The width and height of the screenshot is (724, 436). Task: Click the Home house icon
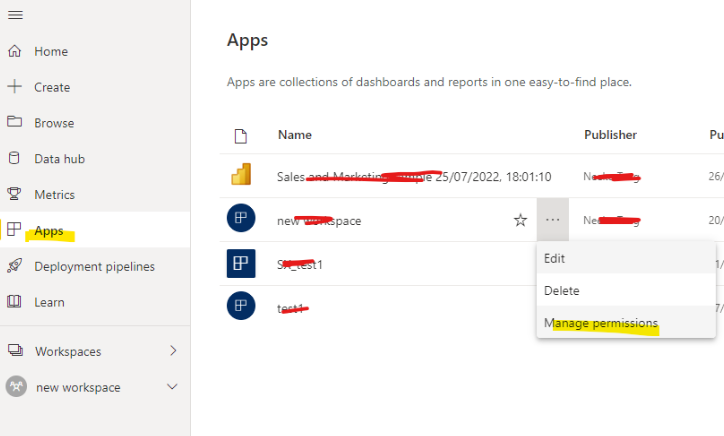[x=15, y=51]
